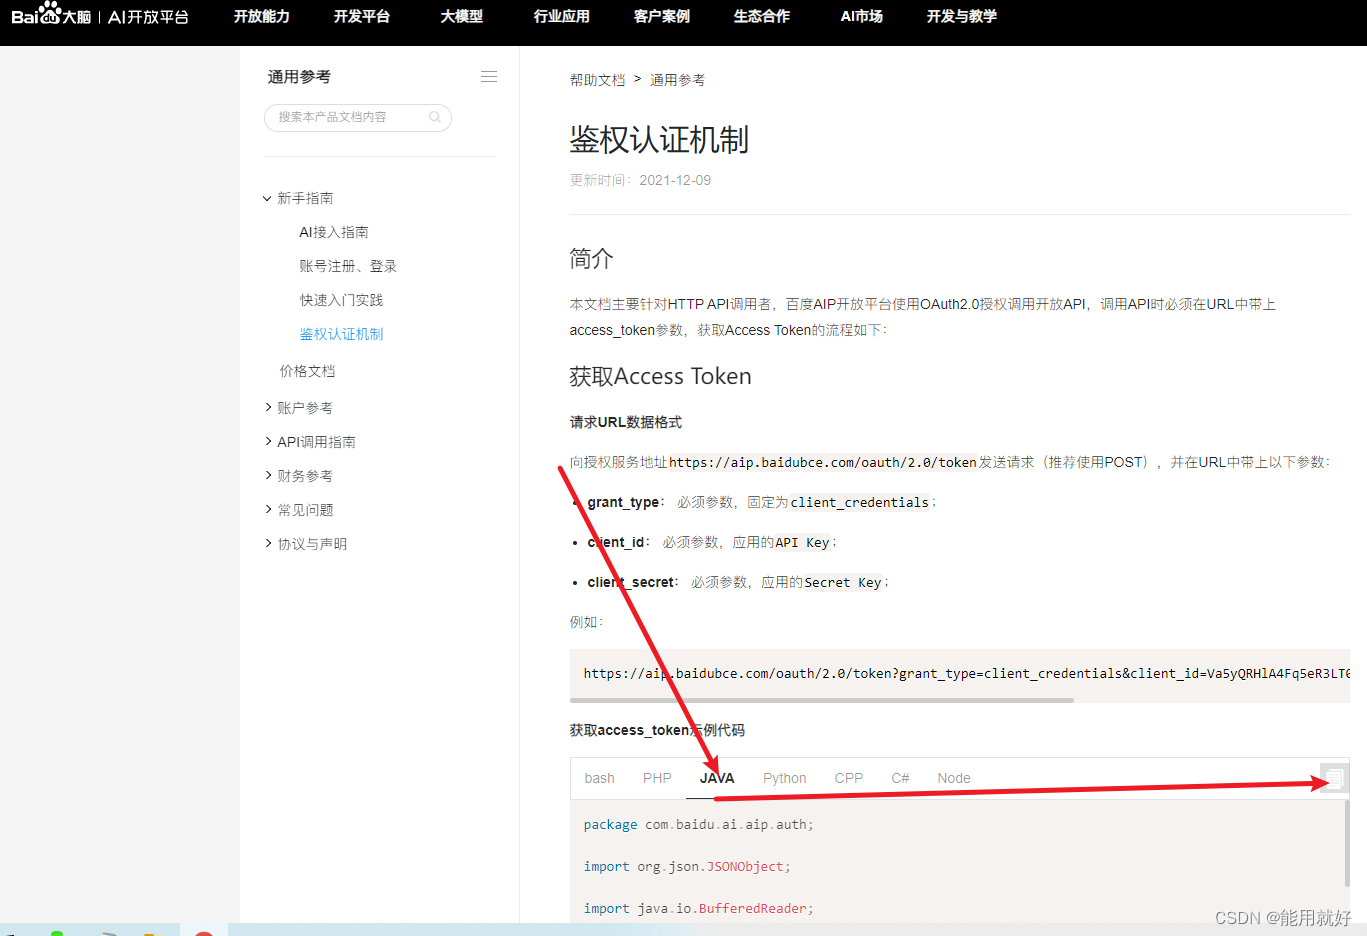1367x936 pixels.
Task: Switch to the Node code tab
Action: point(954,778)
